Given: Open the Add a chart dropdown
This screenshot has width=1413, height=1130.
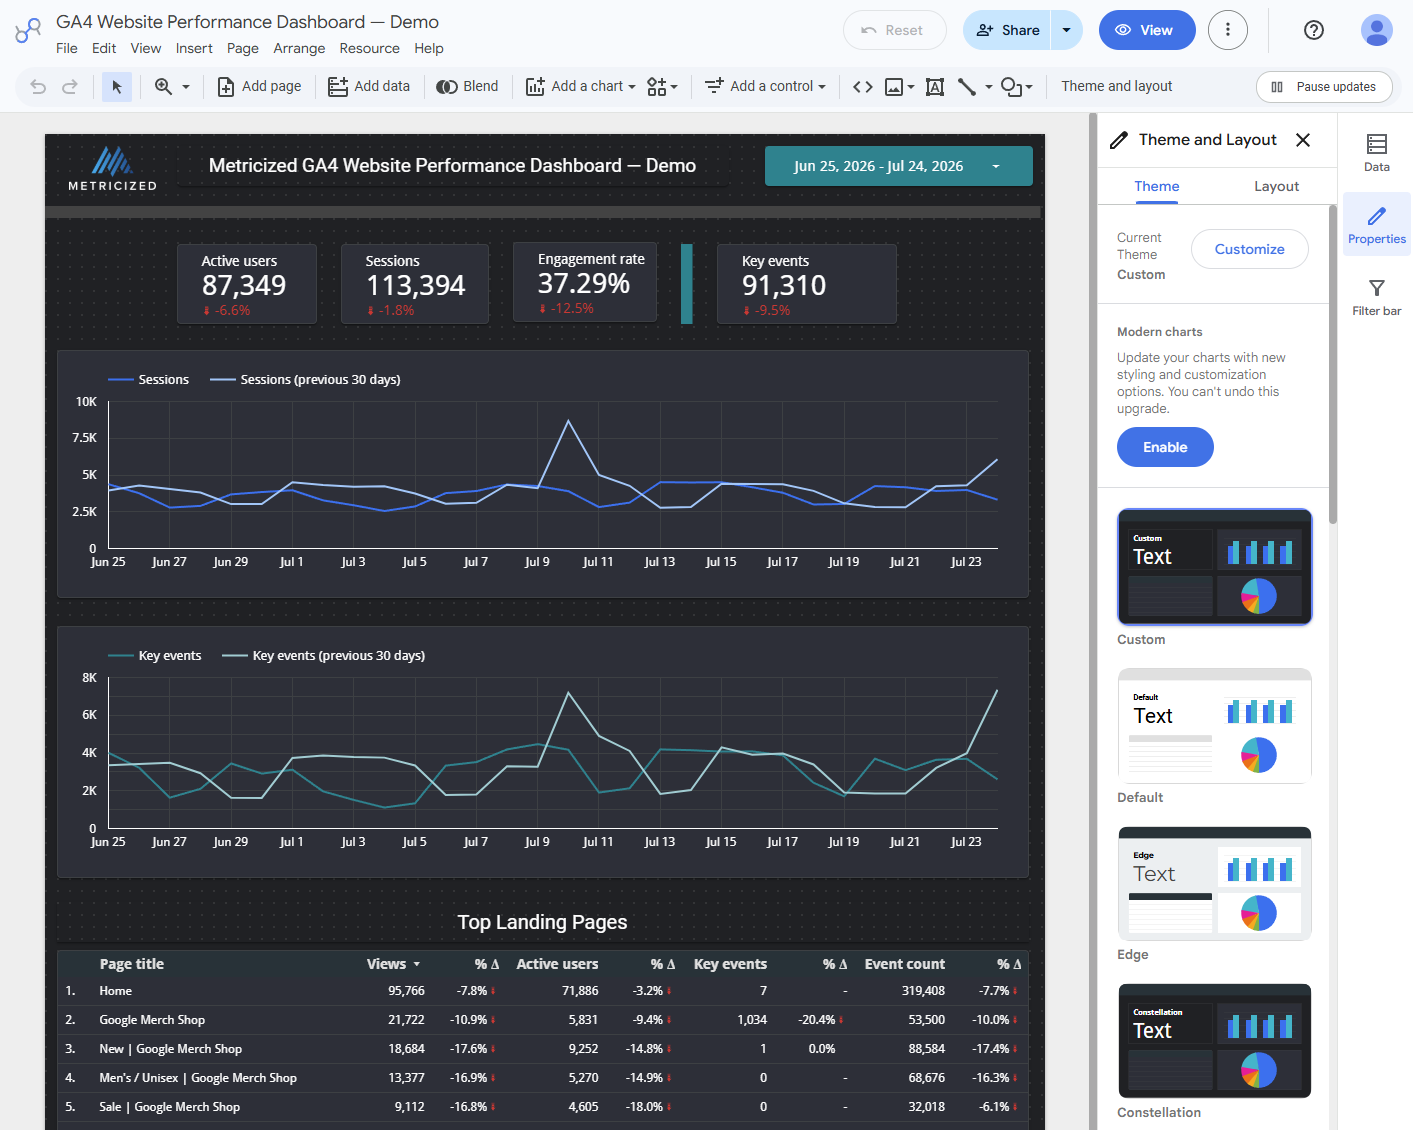Looking at the screenshot, I should pyautogui.click(x=581, y=87).
